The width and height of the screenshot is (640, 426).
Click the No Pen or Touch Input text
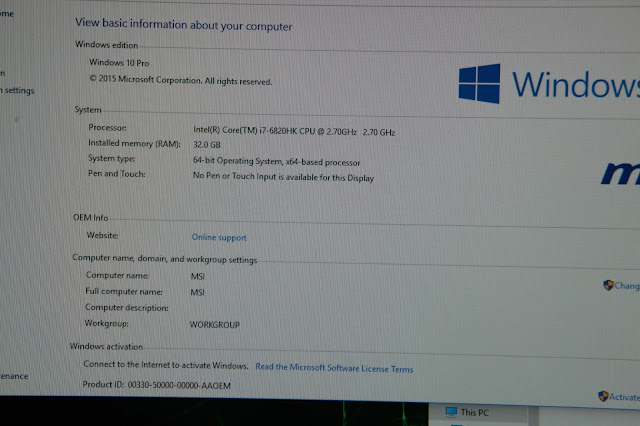click(283, 177)
